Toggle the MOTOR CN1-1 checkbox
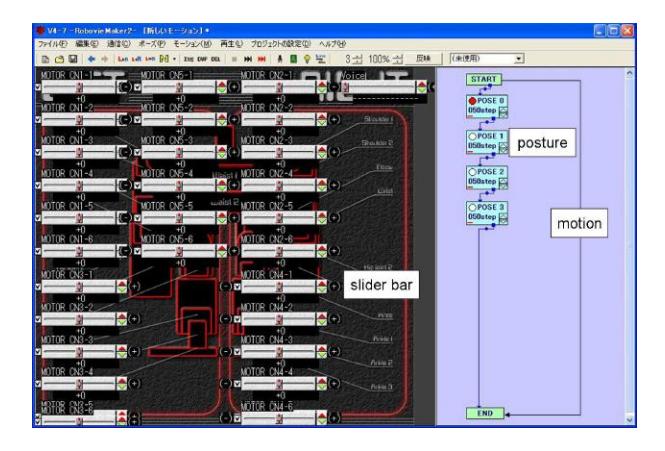This screenshot has height=451, width=665. pyautogui.click(x=38, y=87)
